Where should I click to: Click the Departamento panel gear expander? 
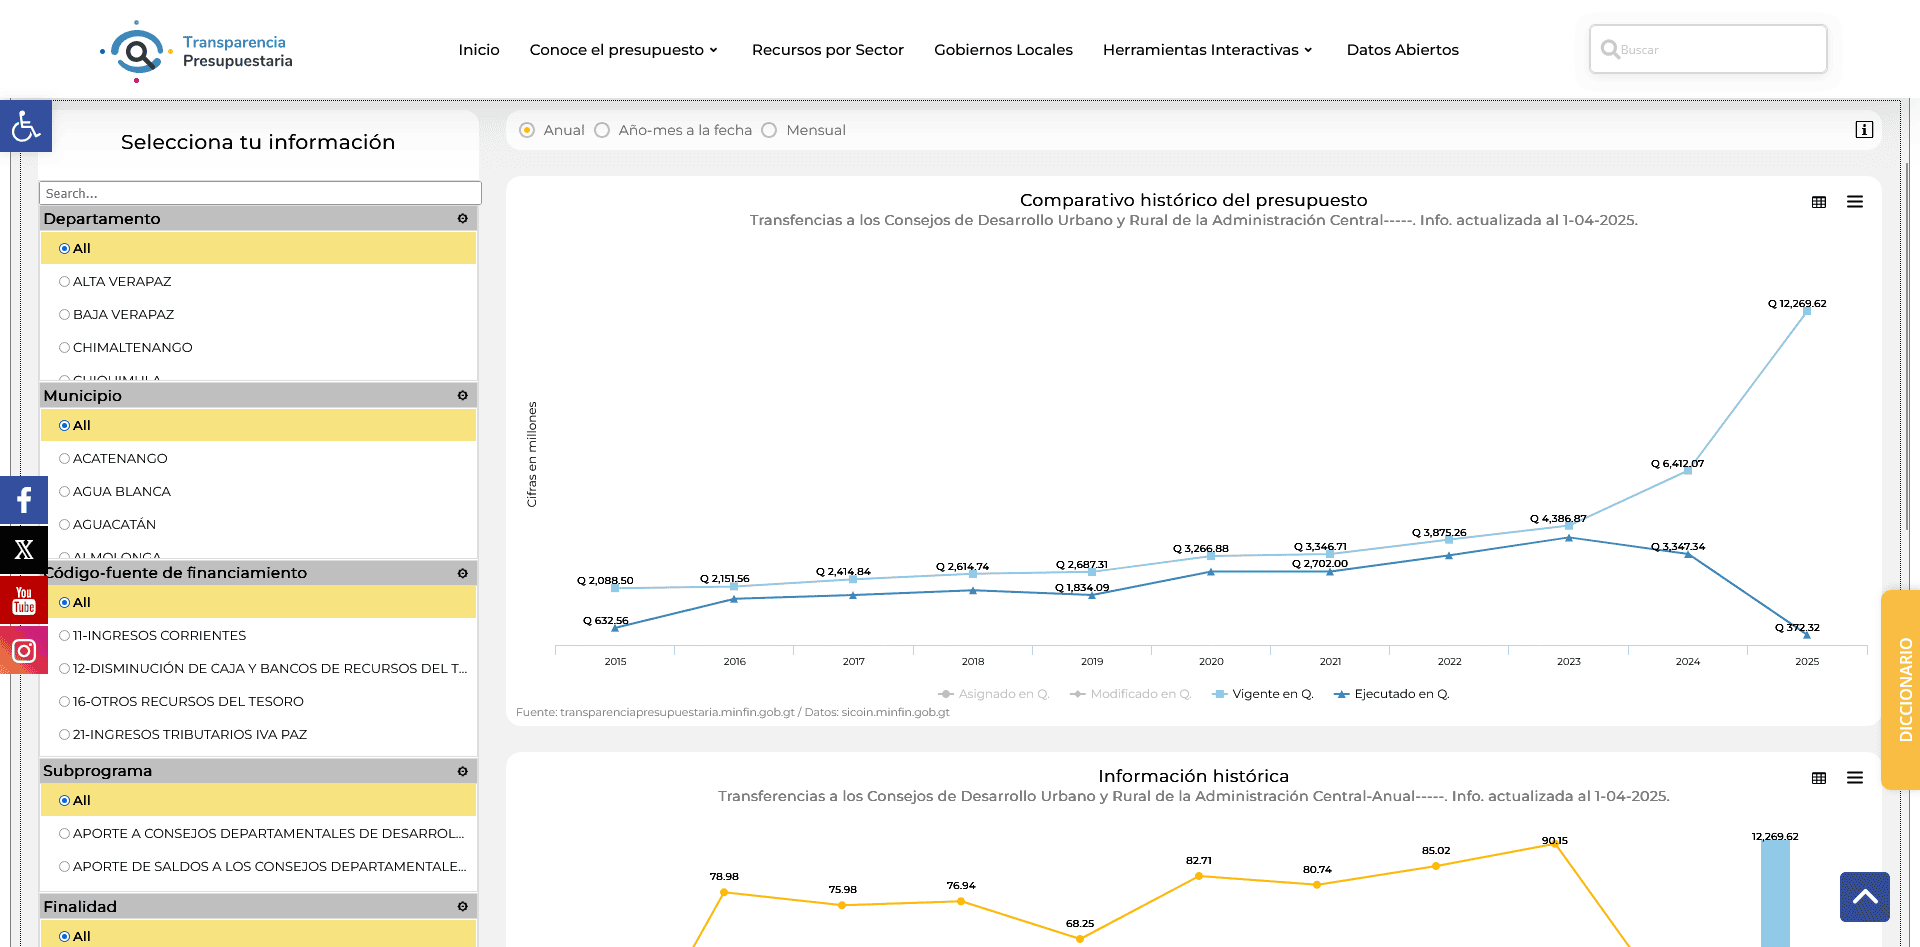coord(462,218)
